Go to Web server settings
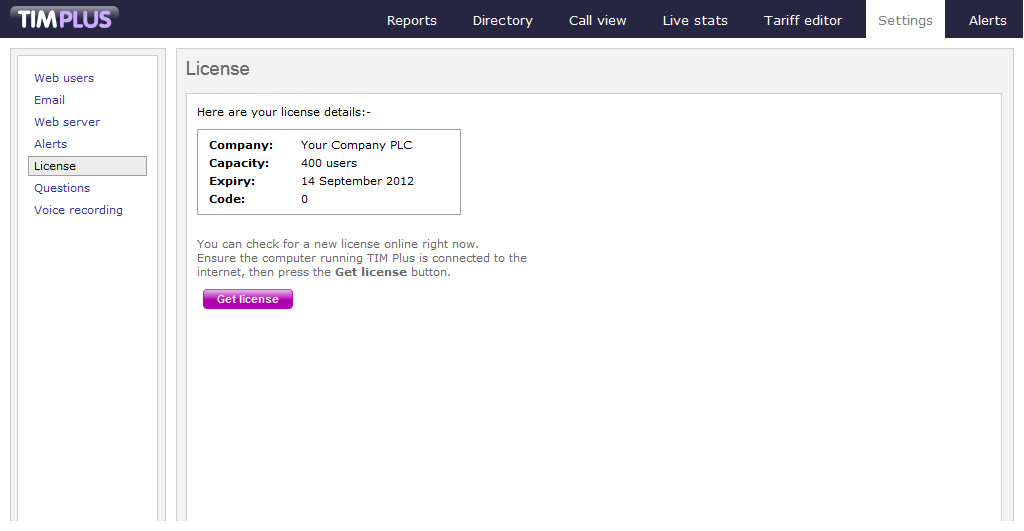Viewport: 1024px width, 531px height. (67, 122)
